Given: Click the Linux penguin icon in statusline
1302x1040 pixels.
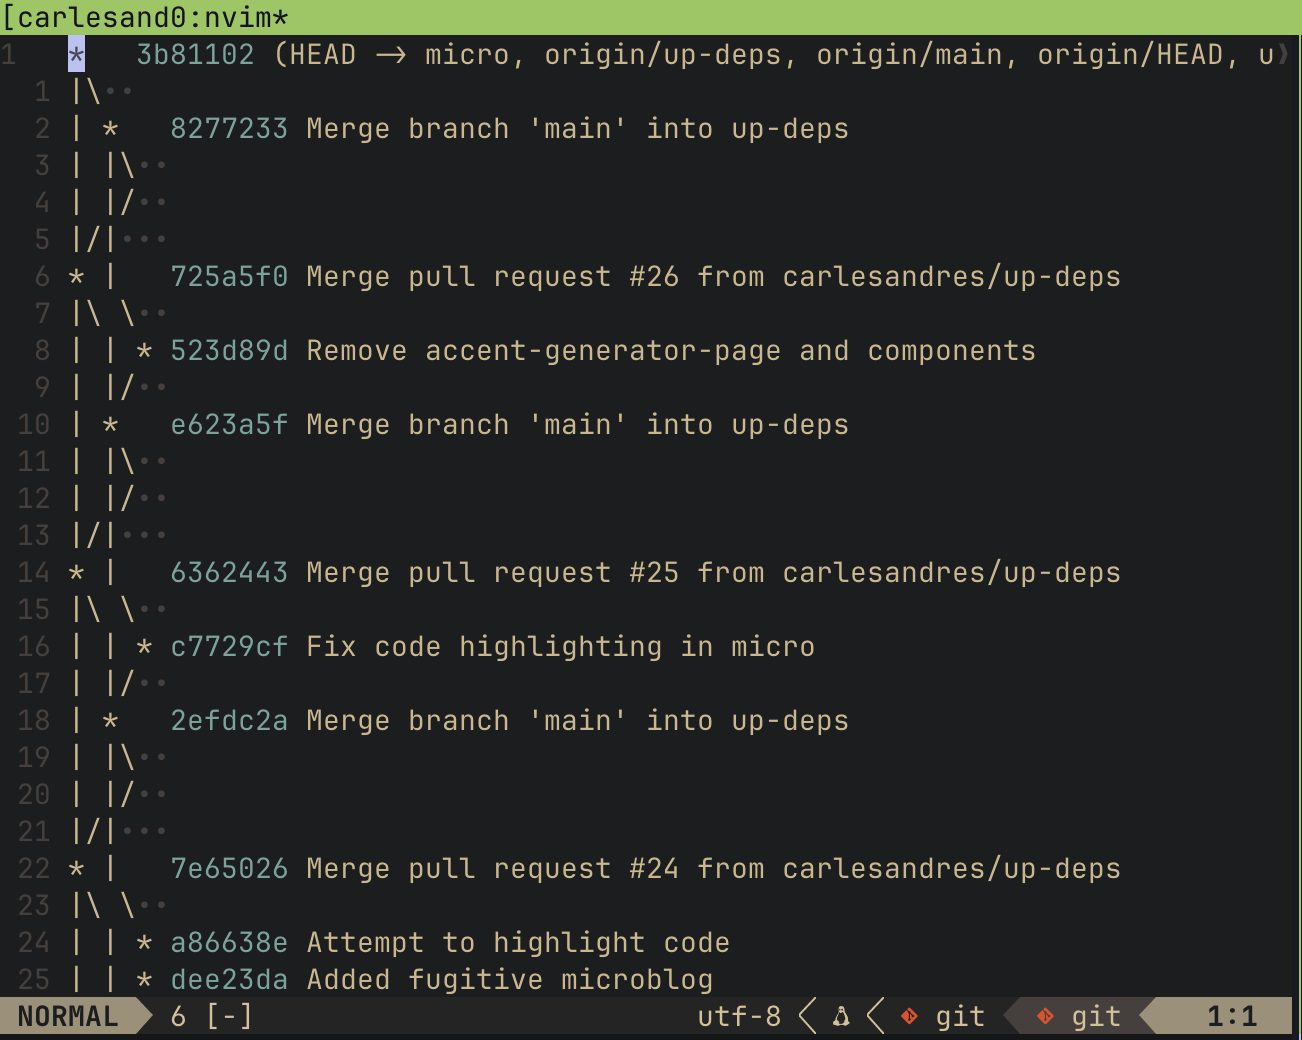Looking at the screenshot, I should pyautogui.click(x=841, y=1017).
